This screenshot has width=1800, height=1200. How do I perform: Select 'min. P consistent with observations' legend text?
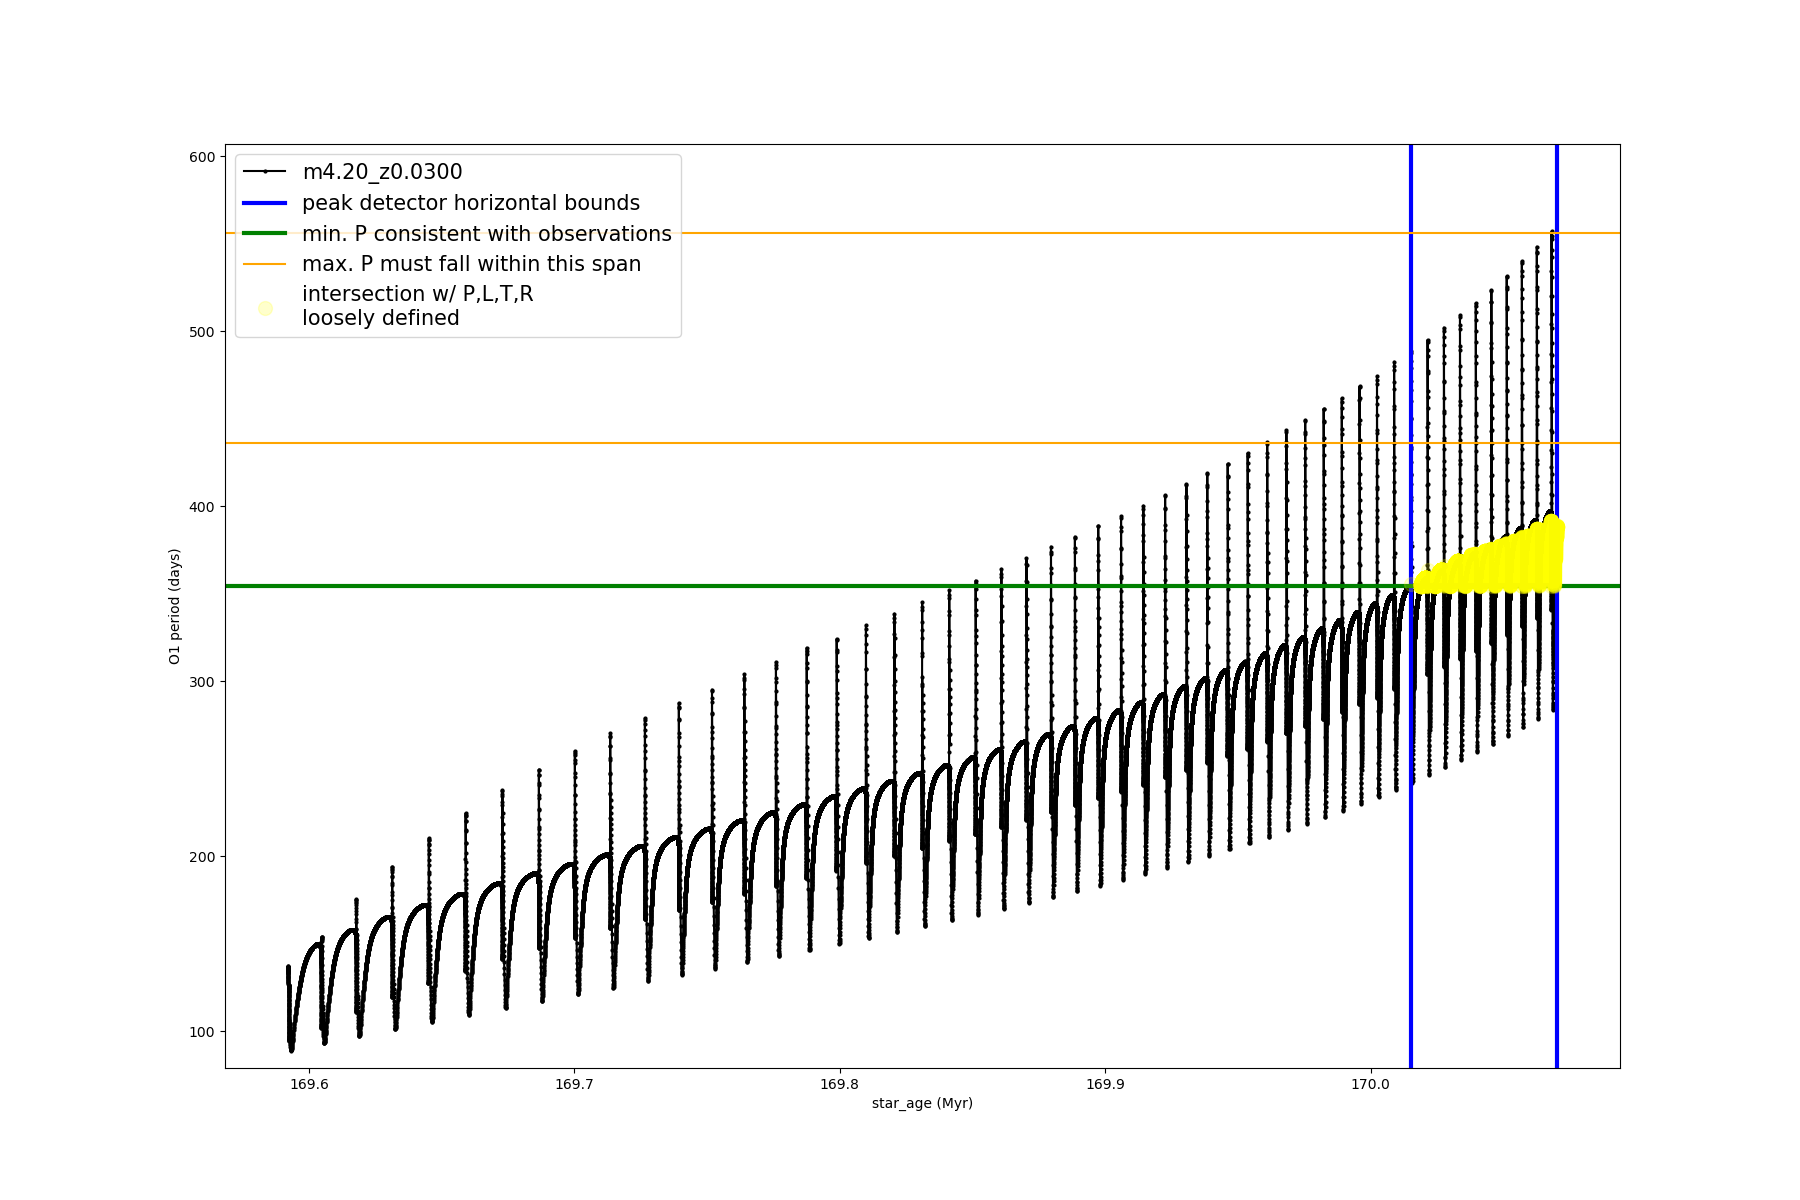(x=486, y=234)
